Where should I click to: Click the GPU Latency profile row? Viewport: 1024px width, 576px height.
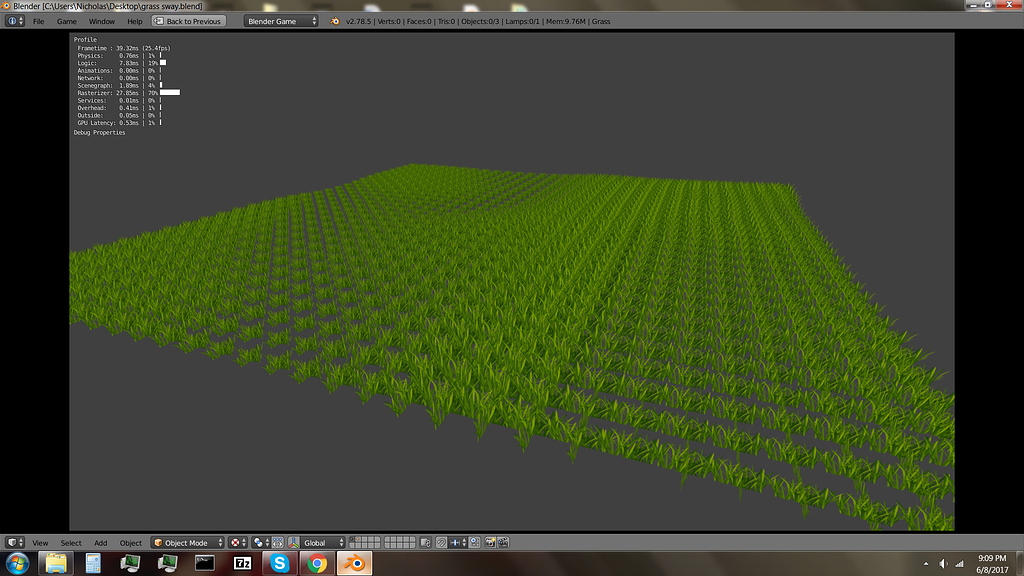(119, 123)
